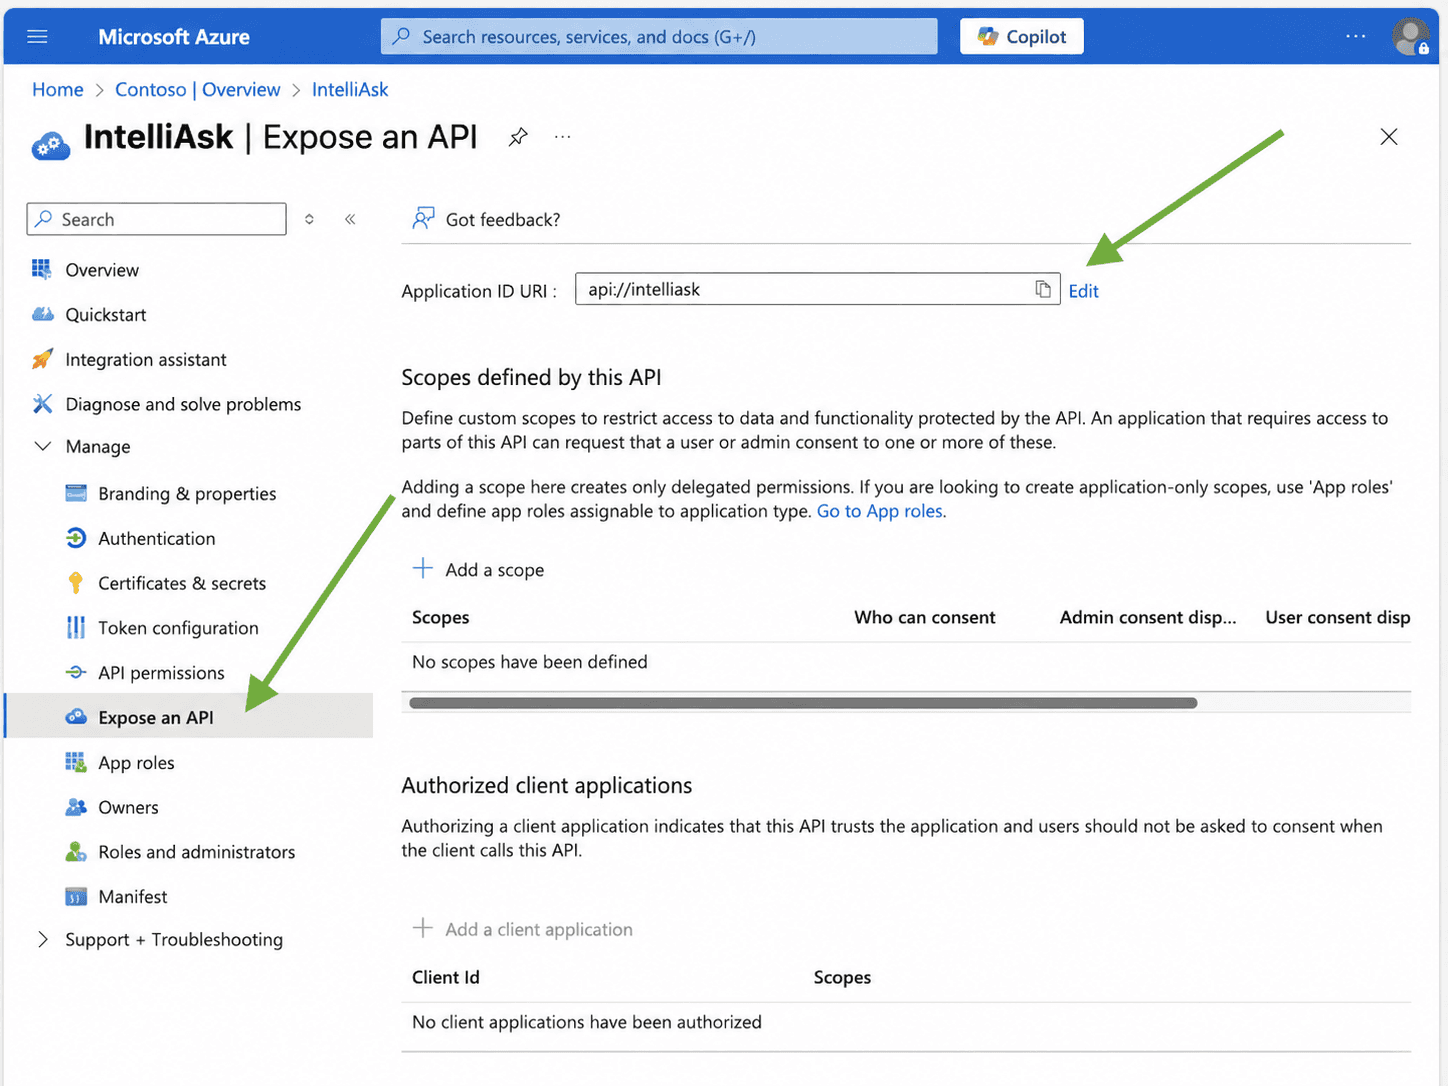Edit the Application ID URI

1083,291
